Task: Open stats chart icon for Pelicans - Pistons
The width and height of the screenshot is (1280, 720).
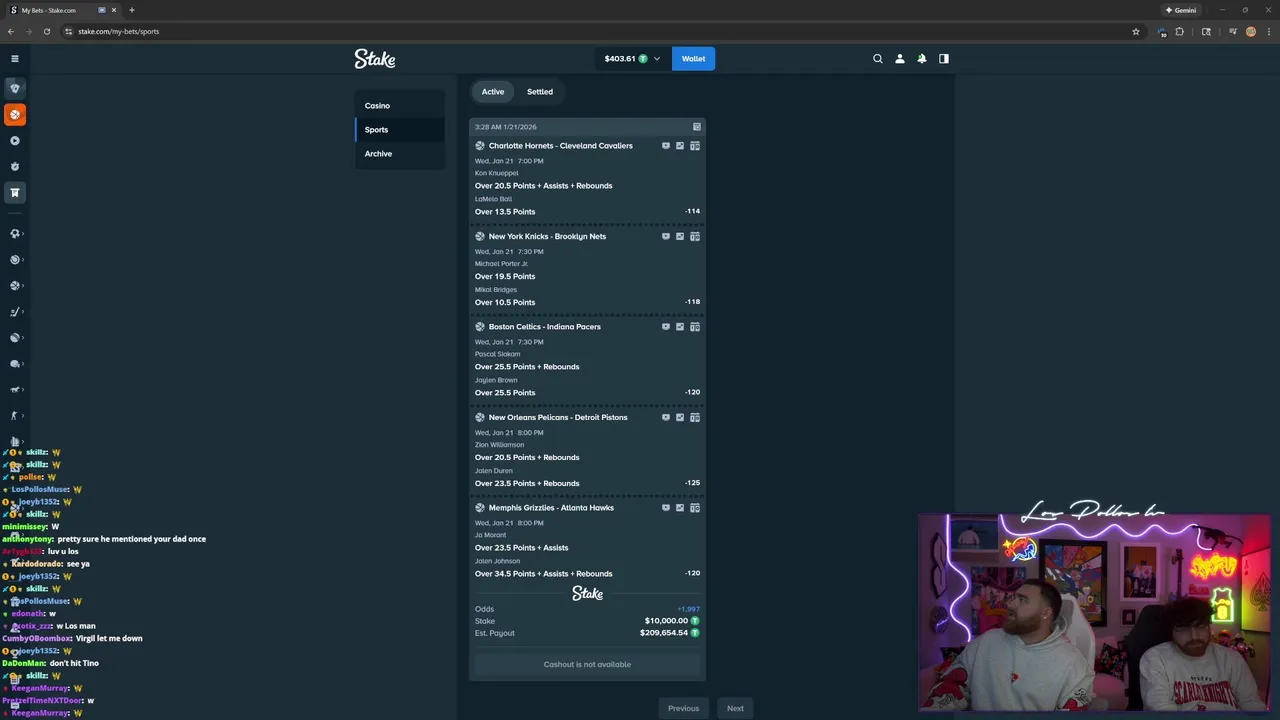Action: 680,417
